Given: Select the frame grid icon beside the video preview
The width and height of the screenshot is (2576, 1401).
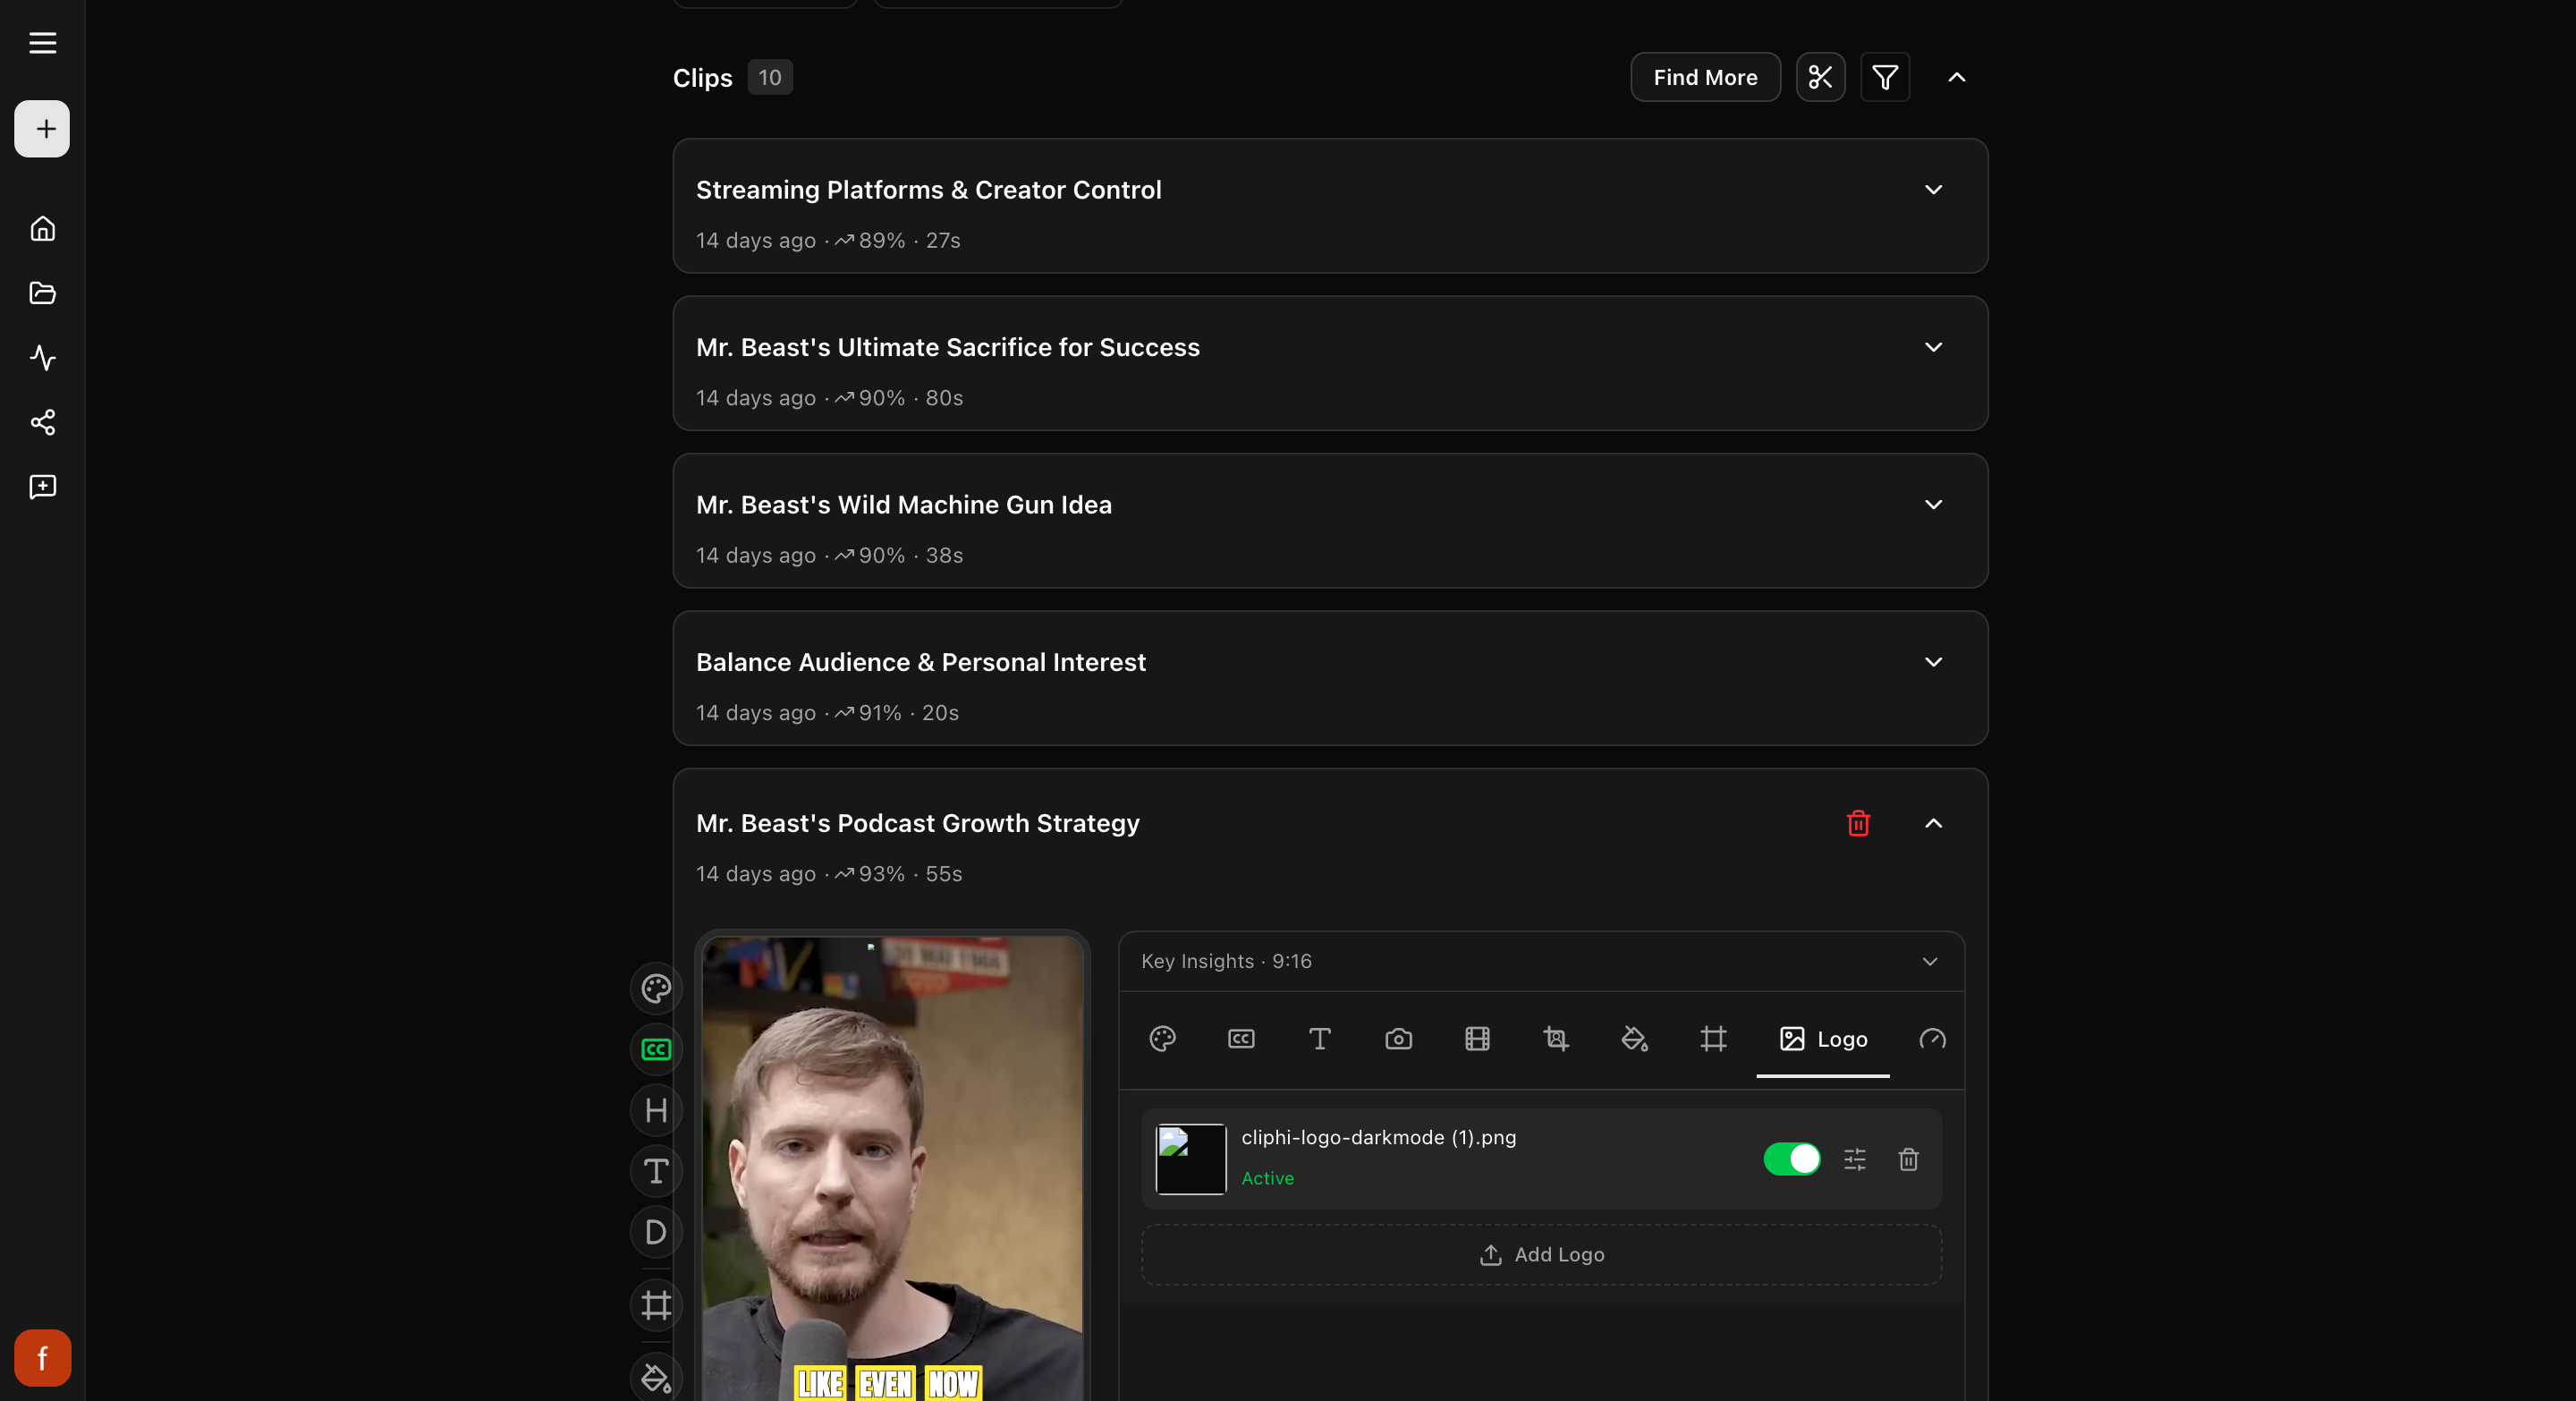Looking at the screenshot, I should click(x=656, y=1305).
